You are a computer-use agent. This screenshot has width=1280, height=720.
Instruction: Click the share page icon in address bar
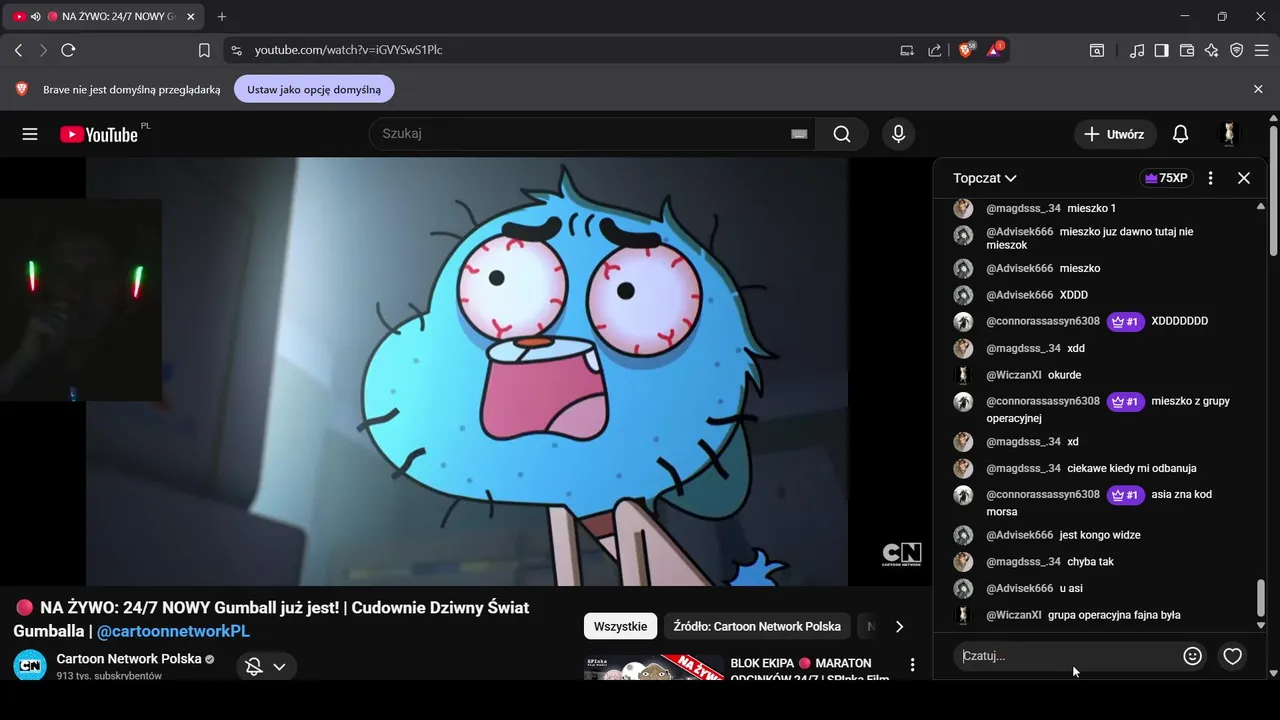tap(935, 50)
